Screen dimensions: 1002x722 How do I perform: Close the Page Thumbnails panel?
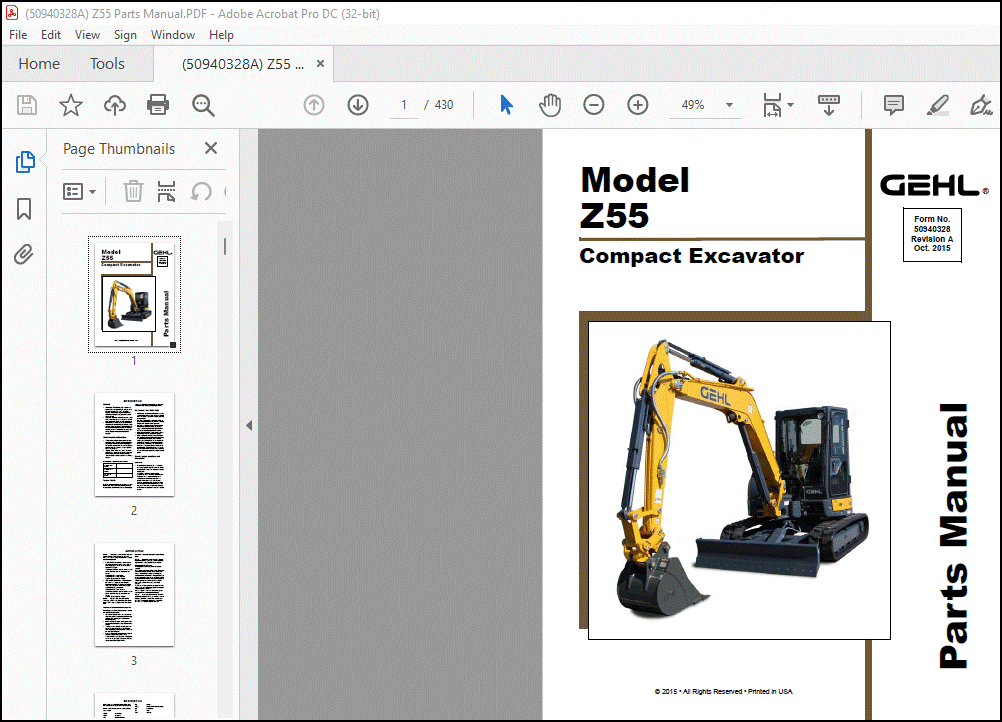coord(211,148)
